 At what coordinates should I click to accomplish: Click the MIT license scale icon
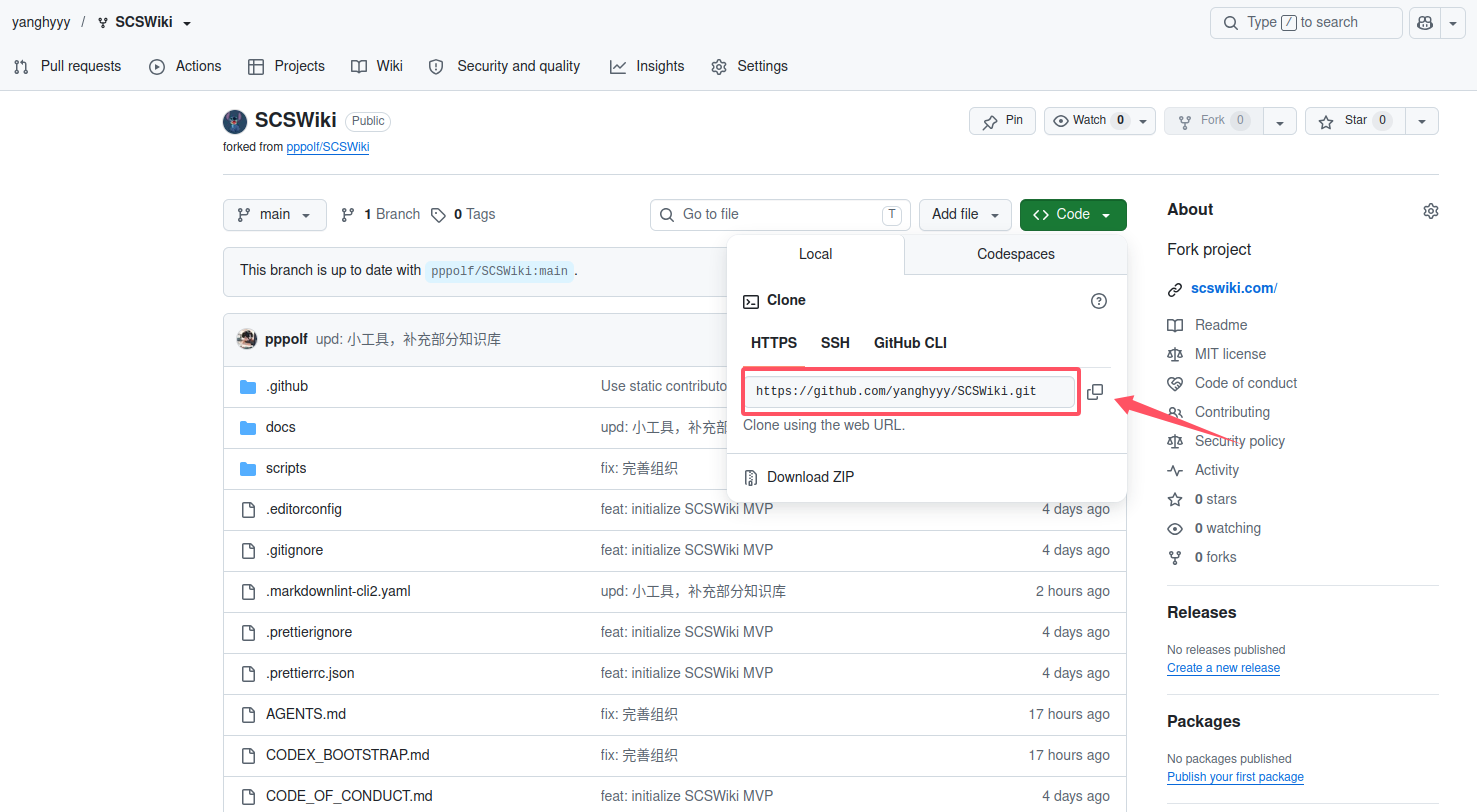click(1175, 355)
